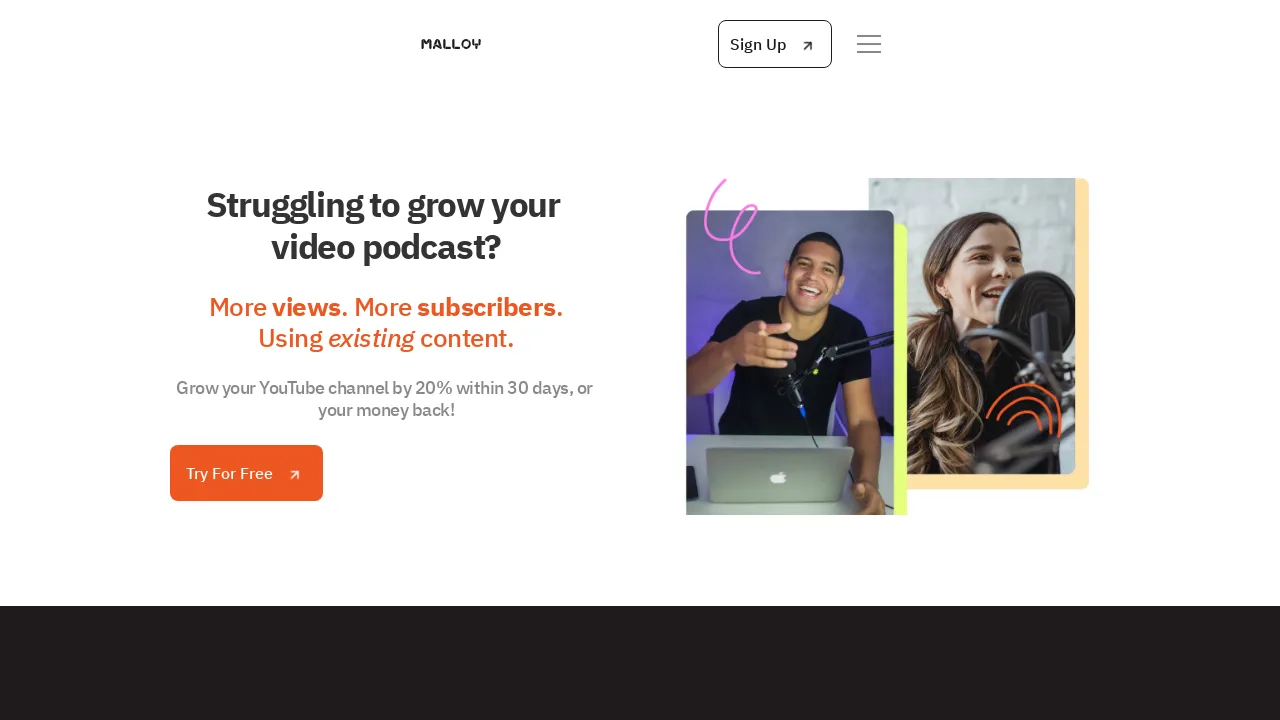This screenshot has width=1280, height=720.
Task: Select the Sign Up button text
Action: pos(758,45)
